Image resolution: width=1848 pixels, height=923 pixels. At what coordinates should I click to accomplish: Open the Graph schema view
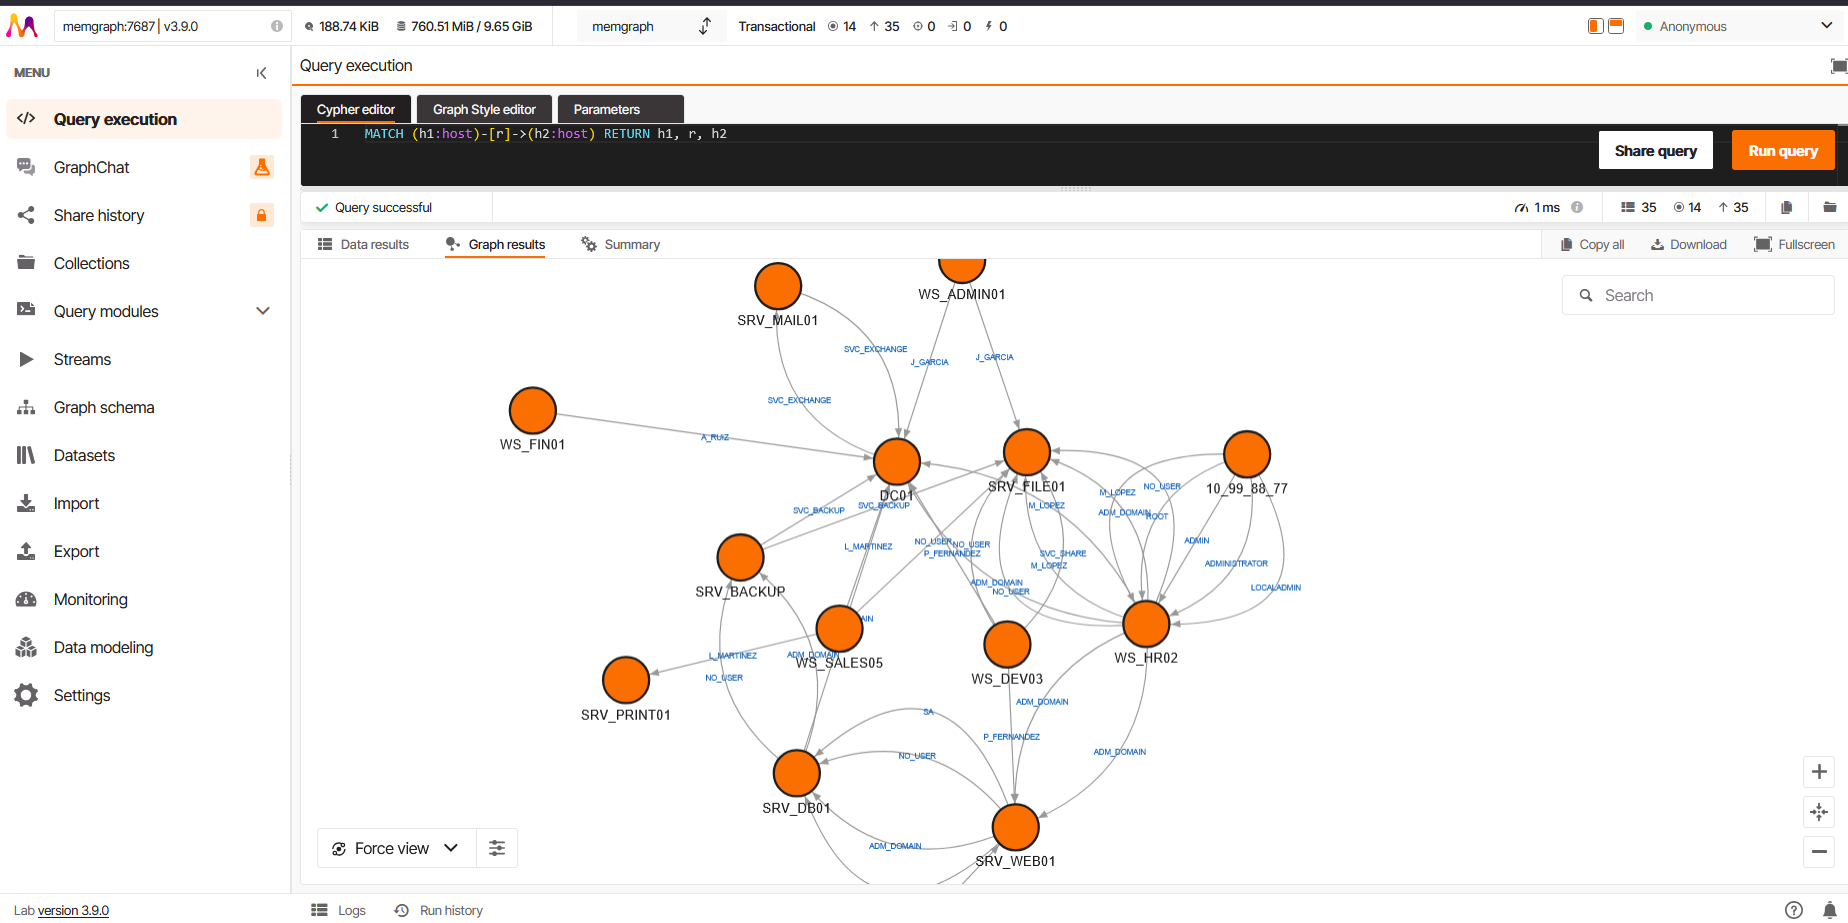coord(103,407)
